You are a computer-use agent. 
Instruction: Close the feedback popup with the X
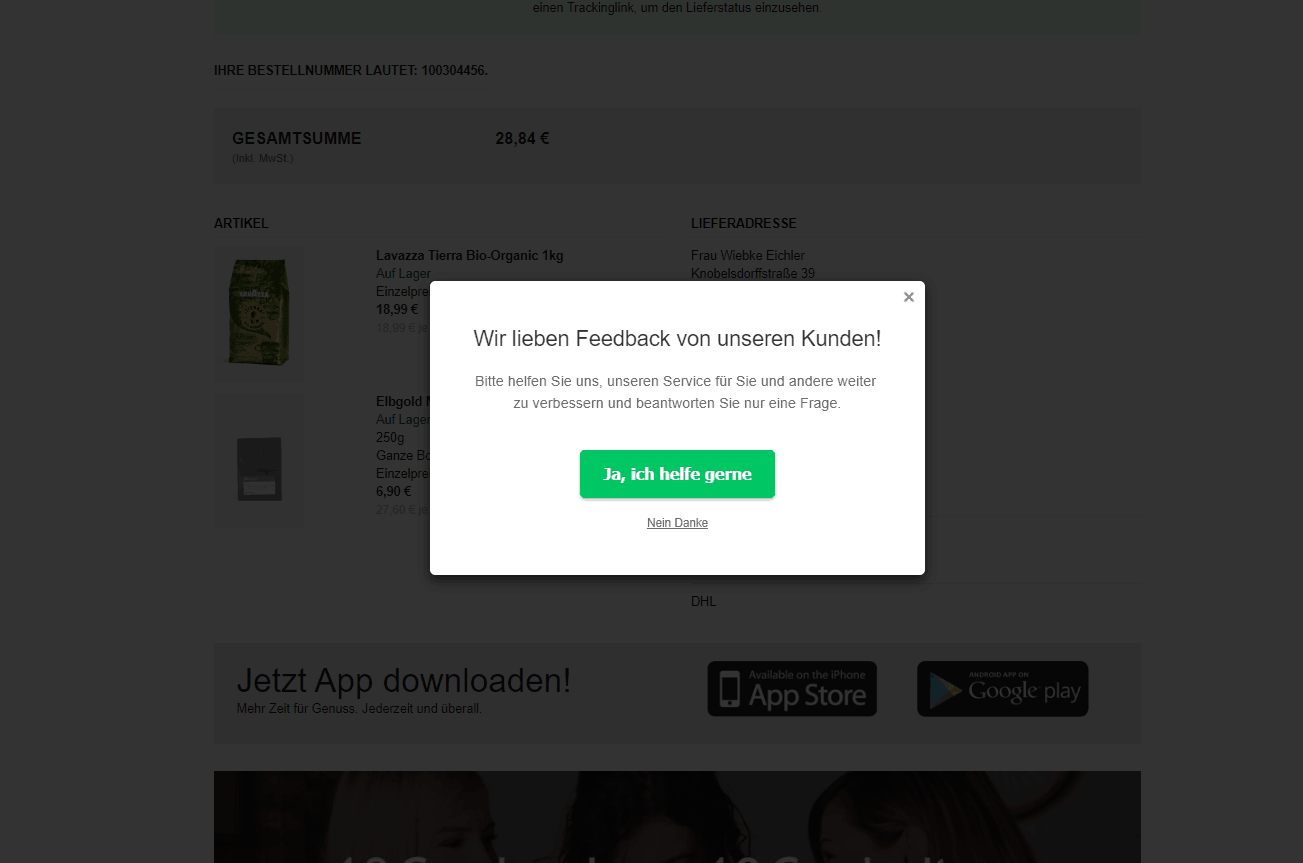908,297
